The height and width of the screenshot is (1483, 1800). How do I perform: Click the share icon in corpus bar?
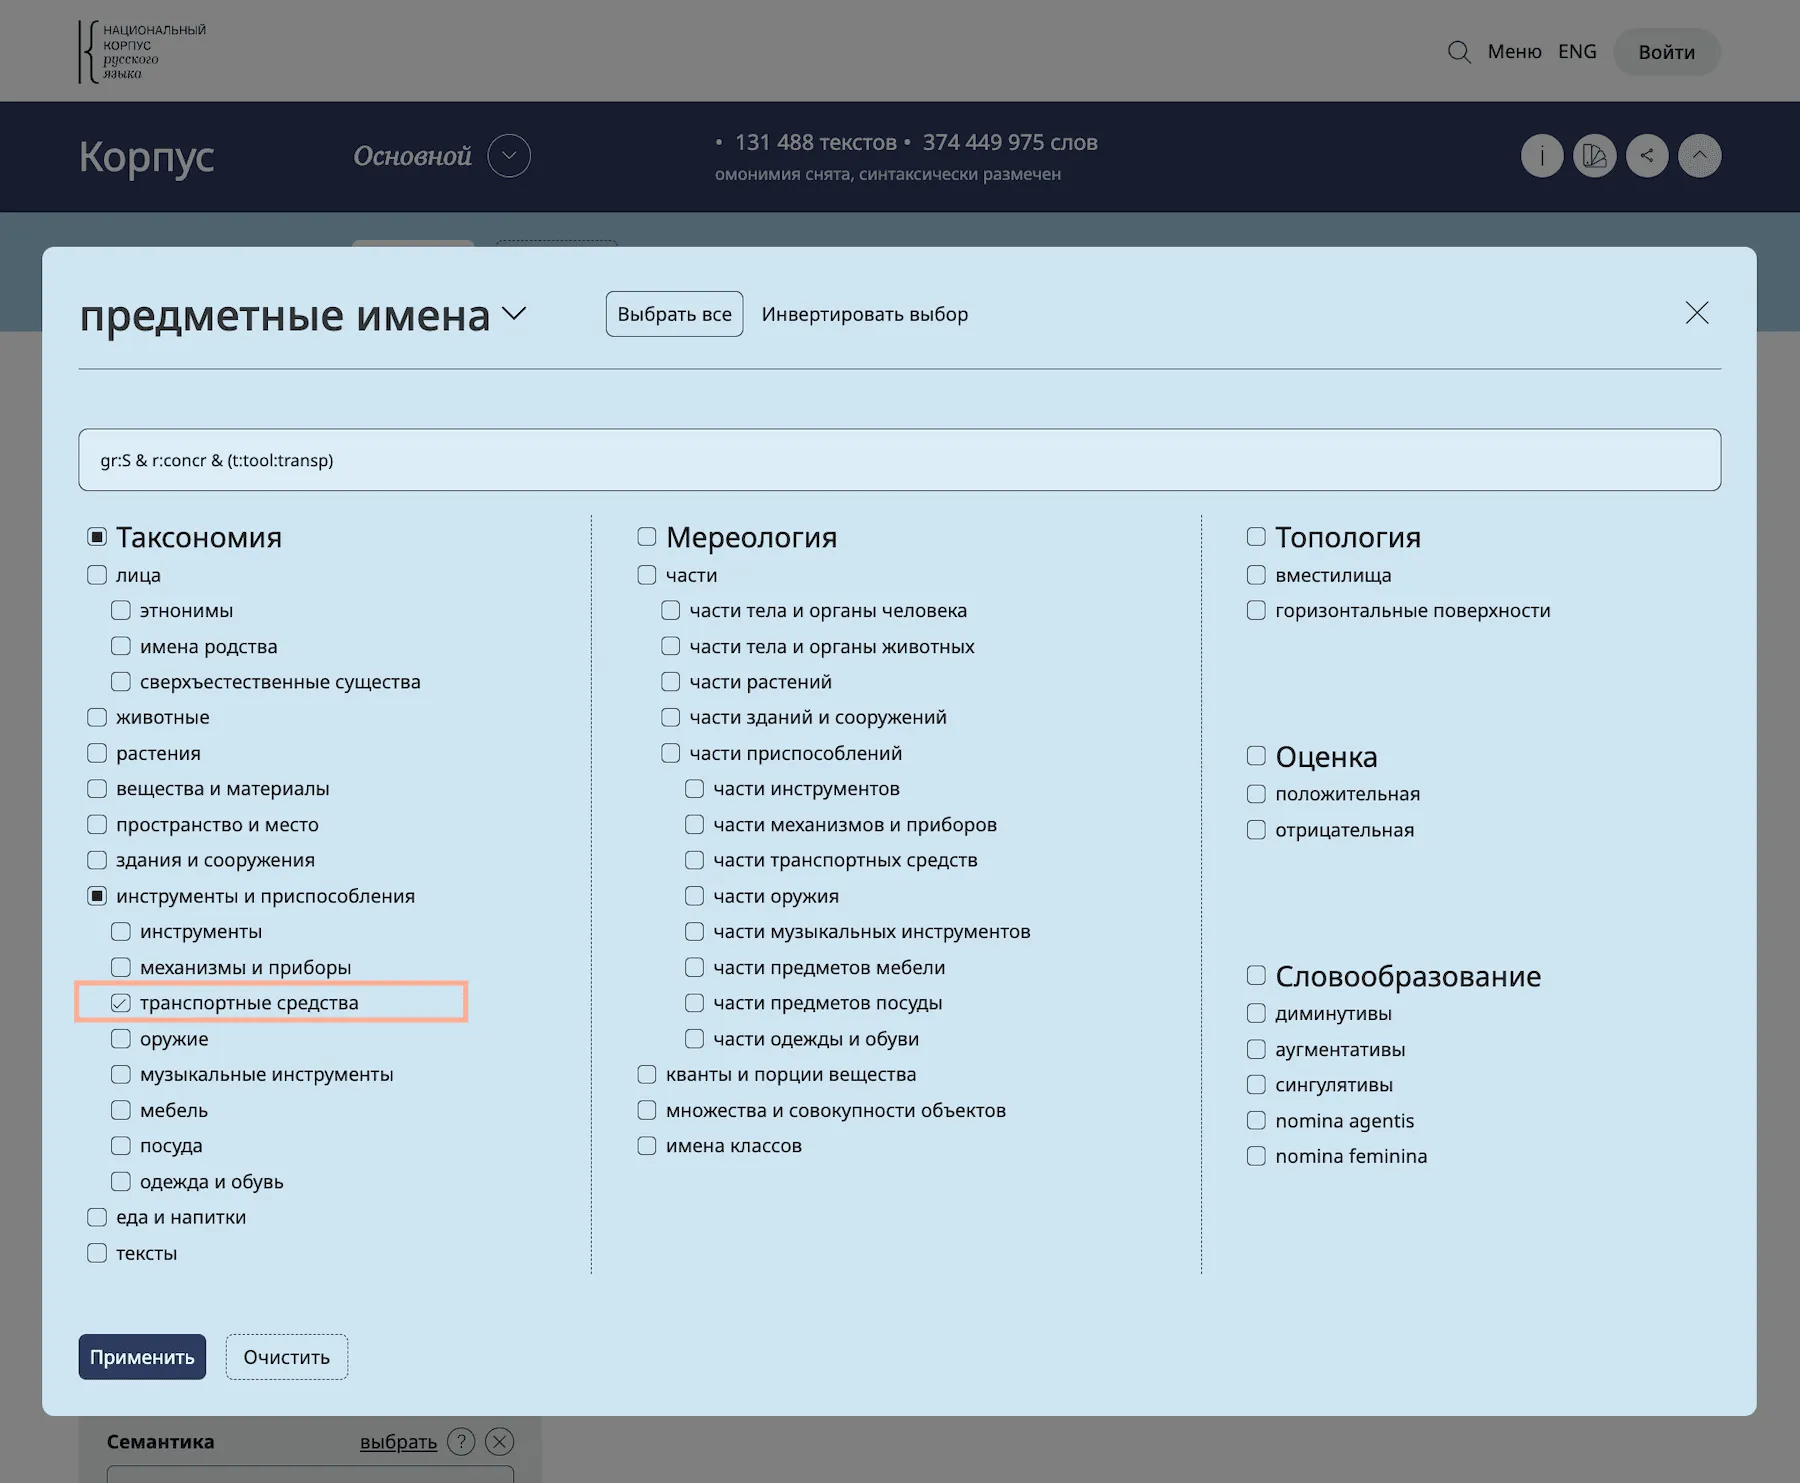1647,156
